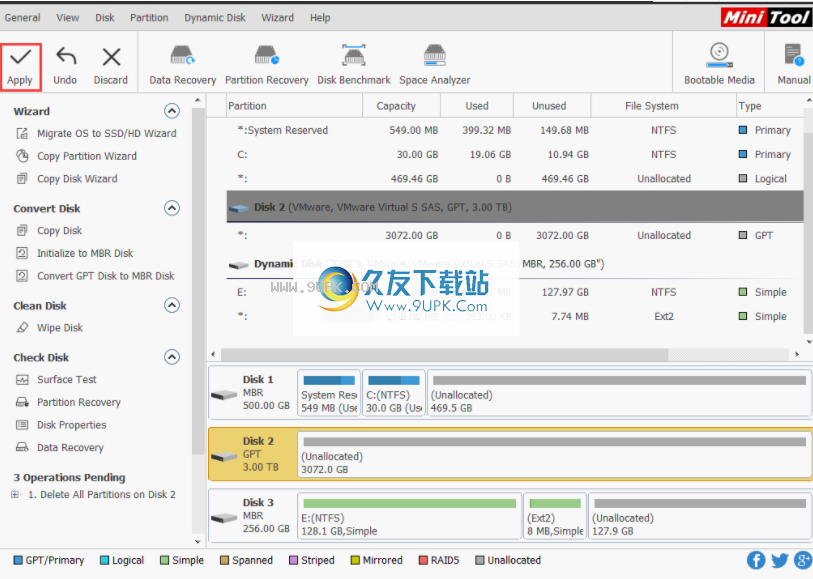This screenshot has height=579, width=813.
Task: Click Data Recovery icon in the sidebar
Action: (22, 447)
